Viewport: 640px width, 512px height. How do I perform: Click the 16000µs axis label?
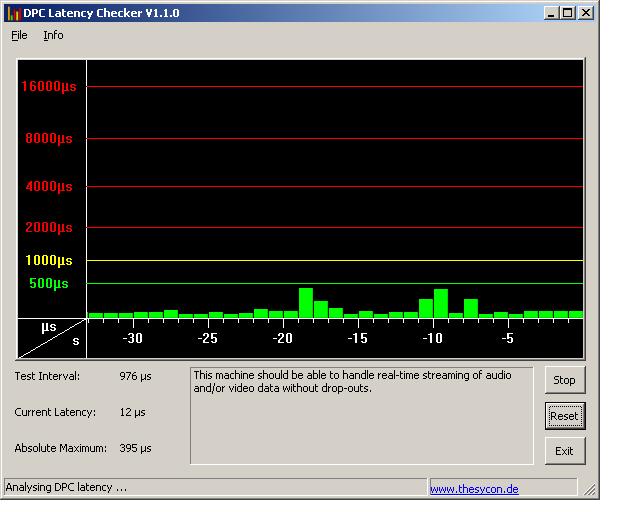click(x=49, y=87)
